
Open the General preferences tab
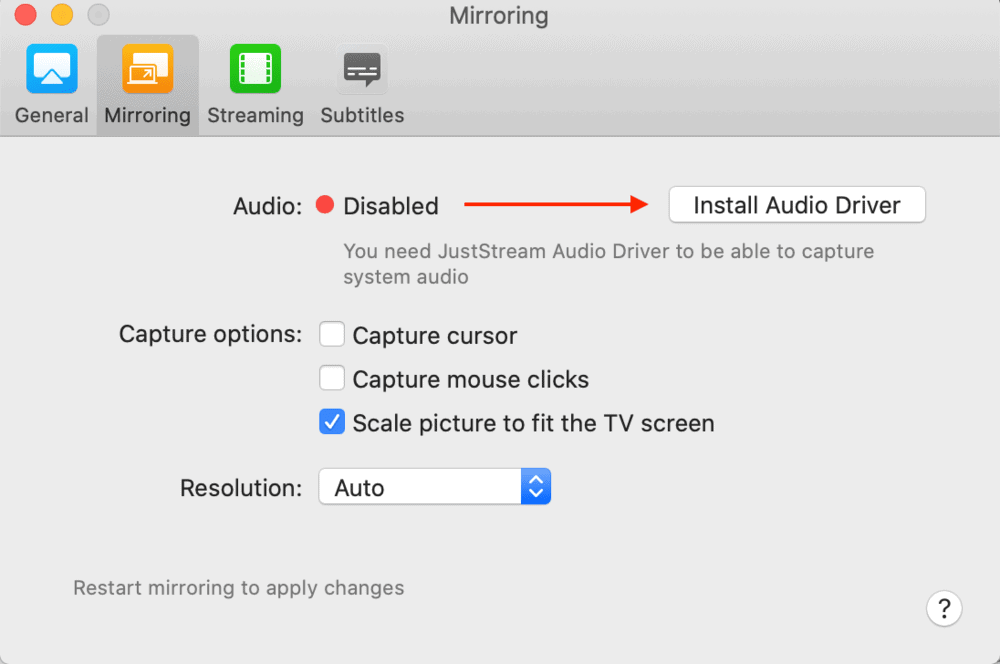tap(52, 85)
